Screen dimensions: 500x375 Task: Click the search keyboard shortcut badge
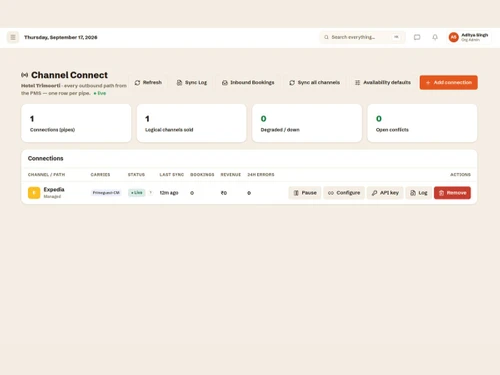click(x=396, y=37)
